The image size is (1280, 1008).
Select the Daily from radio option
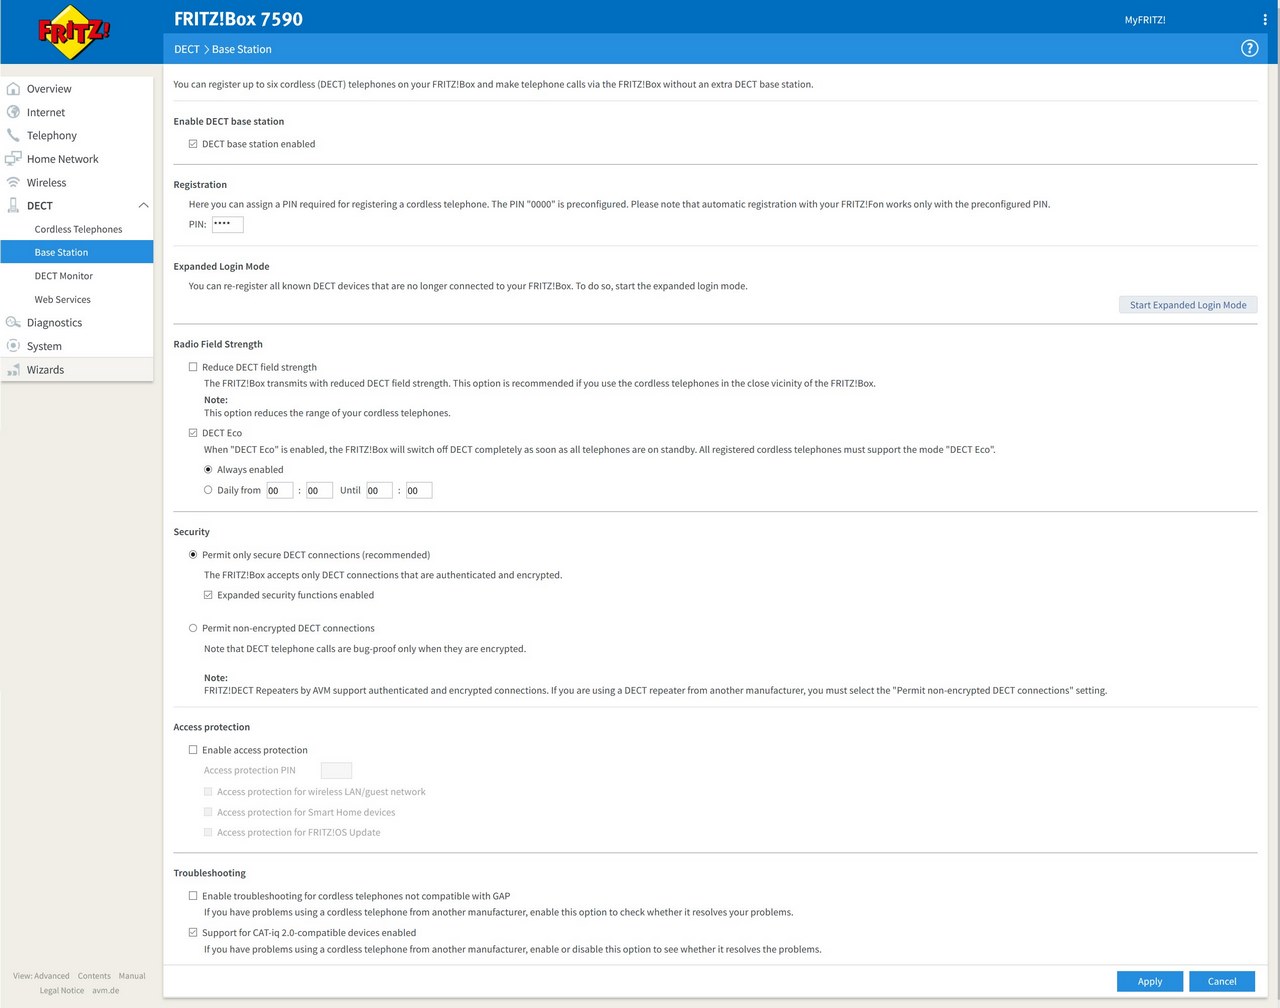pos(208,490)
